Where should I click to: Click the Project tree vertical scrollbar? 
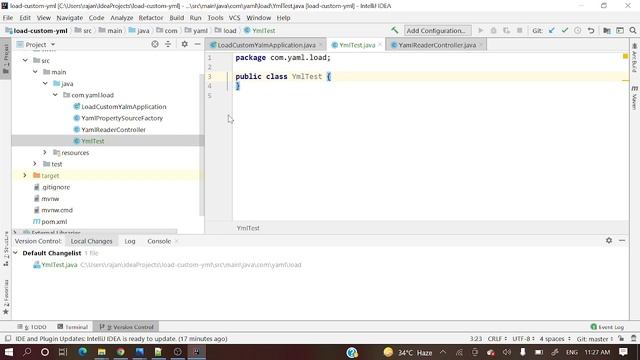[x=202, y=145]
